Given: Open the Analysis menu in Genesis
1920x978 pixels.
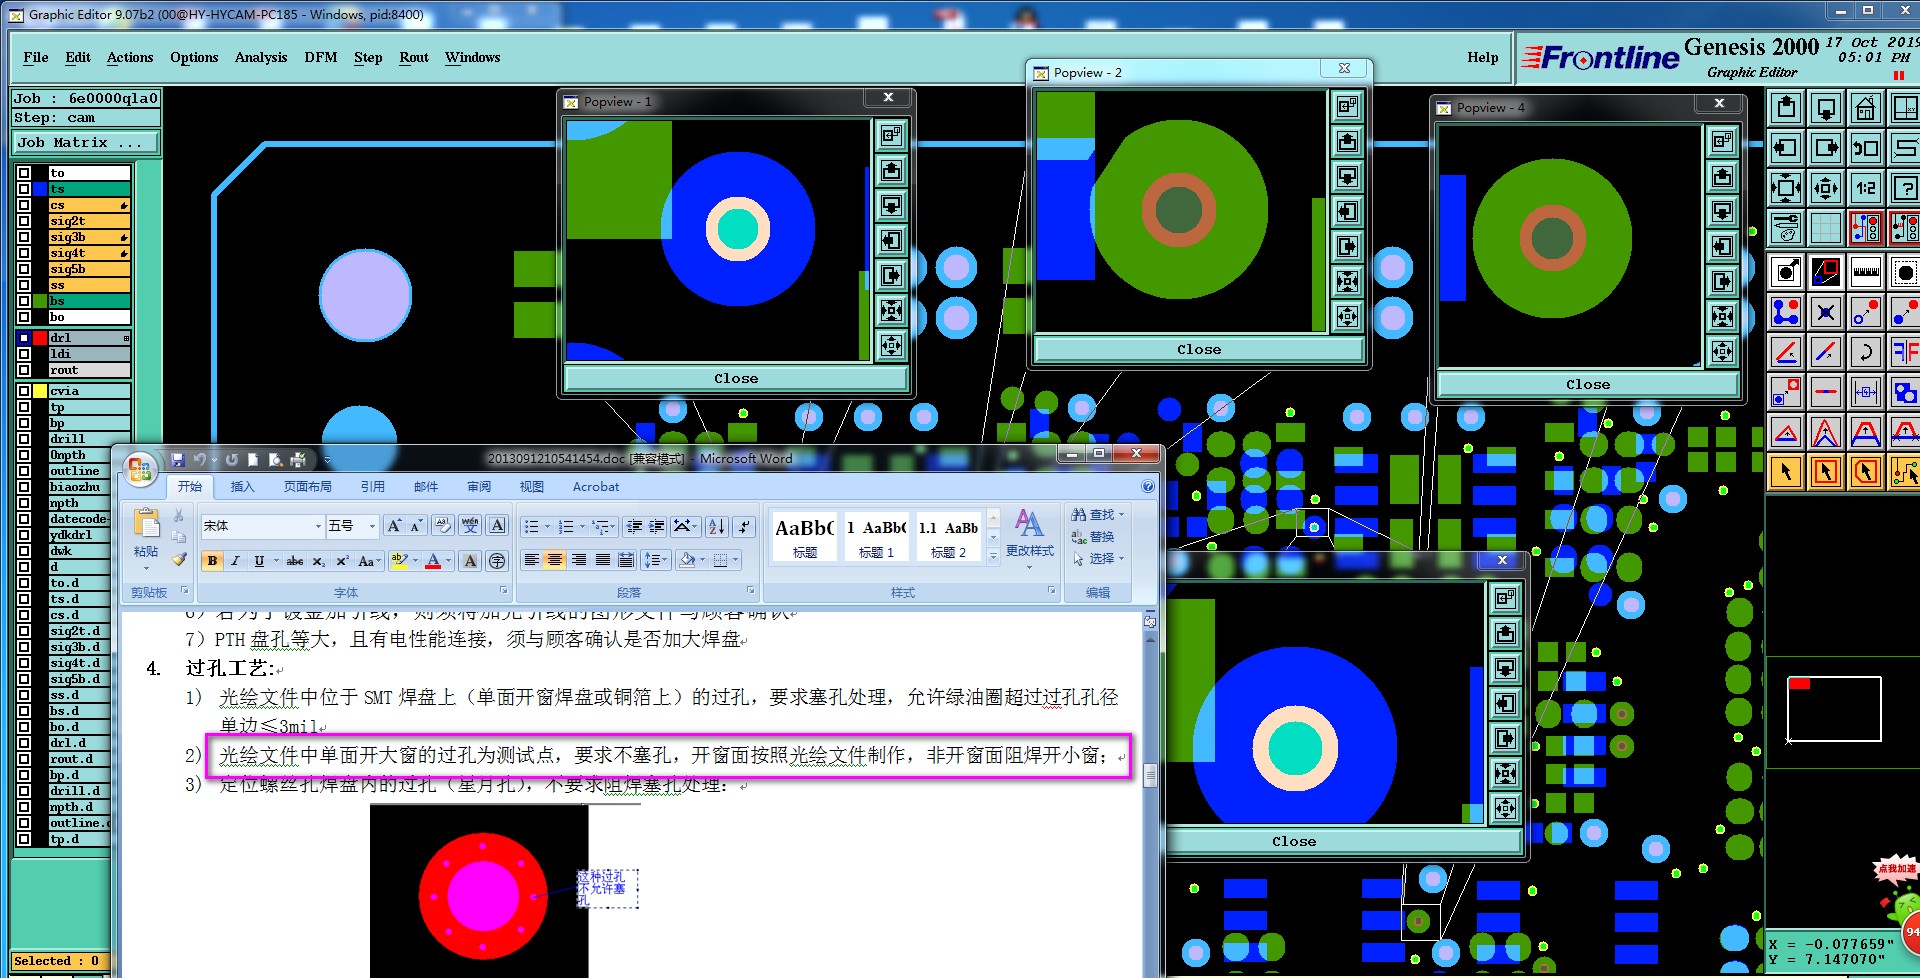Looking at the screenshot, I should (261, 57).
